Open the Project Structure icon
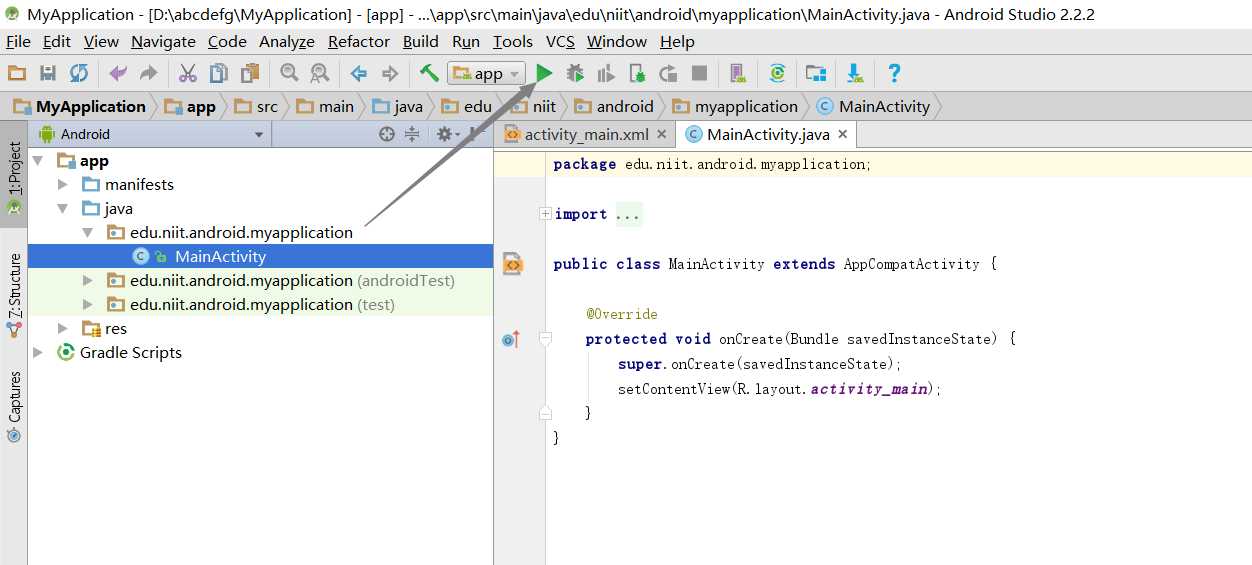 [816, 73]
